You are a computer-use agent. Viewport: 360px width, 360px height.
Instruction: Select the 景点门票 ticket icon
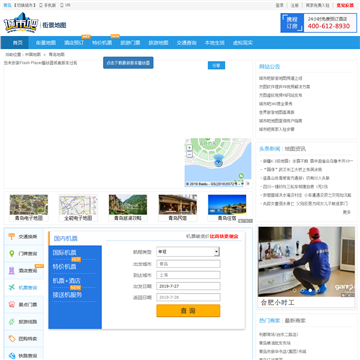click(12, 305)
